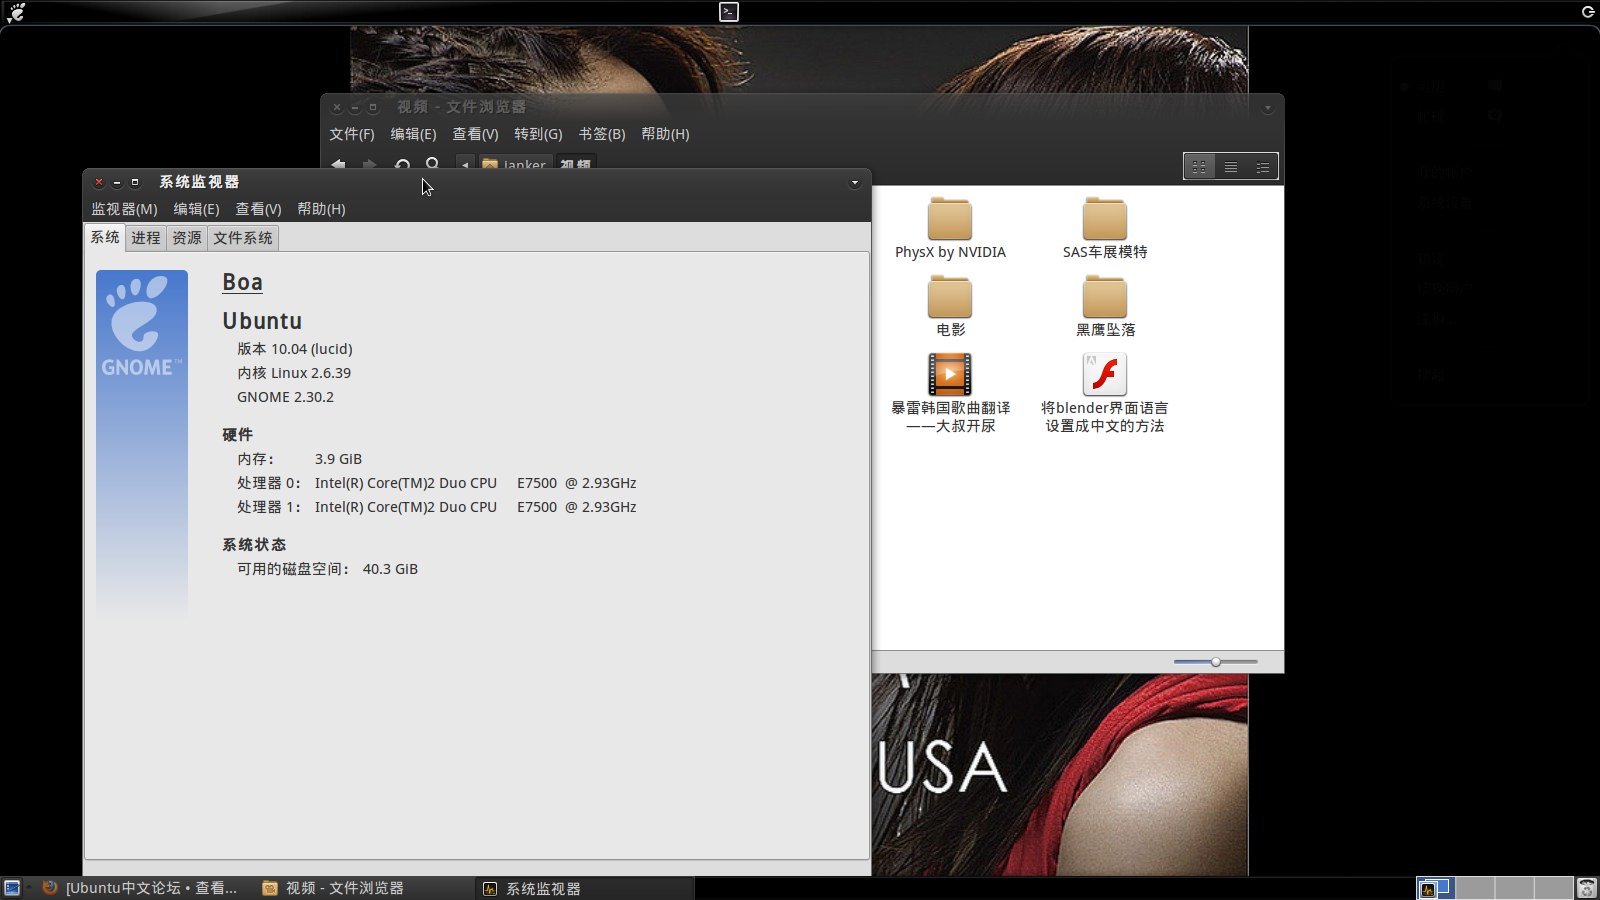This screenshot has width=1600, height=900.
Task: Open the SAS车展模特 folder
Action: (x=1104, y=219)
